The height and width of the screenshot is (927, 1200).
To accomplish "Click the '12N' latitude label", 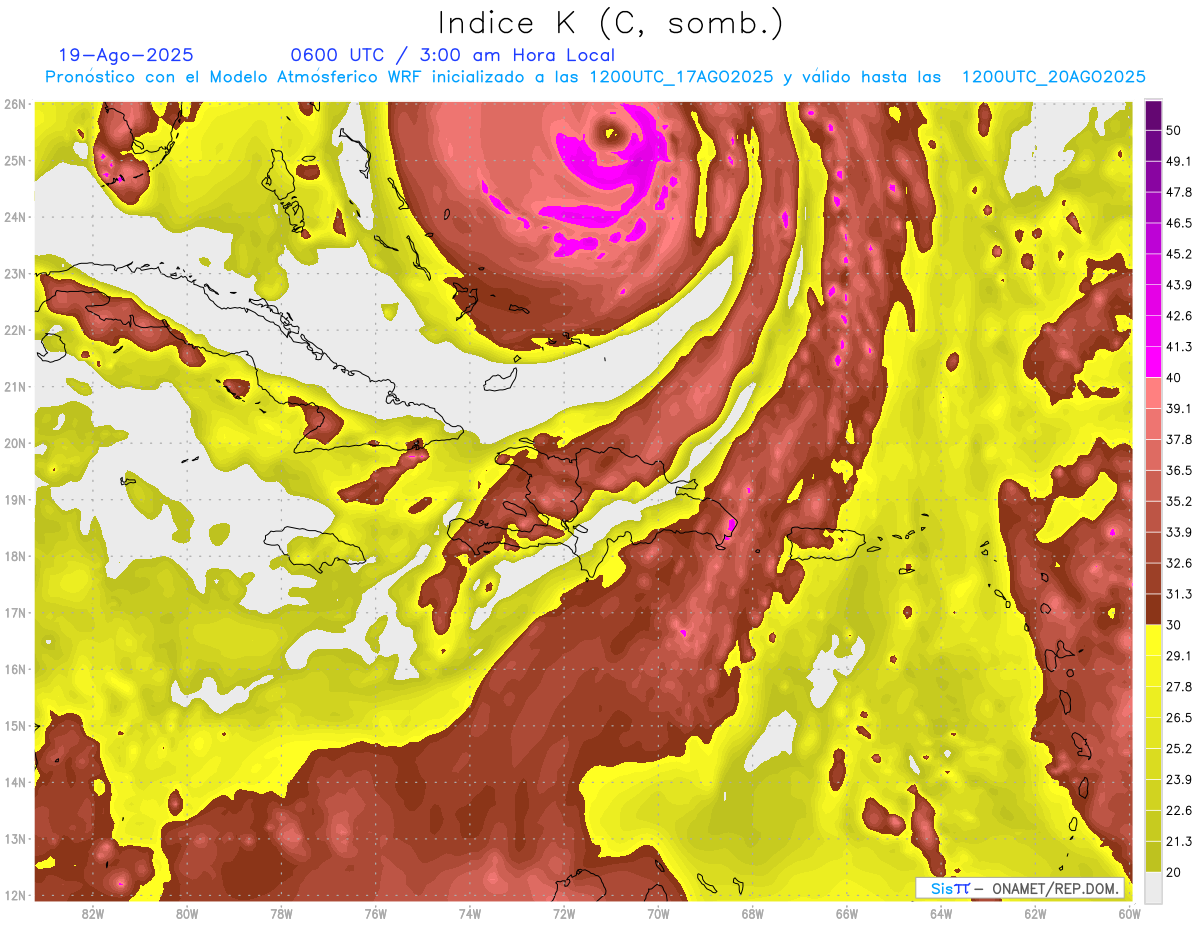I will (x=15, y=895).
